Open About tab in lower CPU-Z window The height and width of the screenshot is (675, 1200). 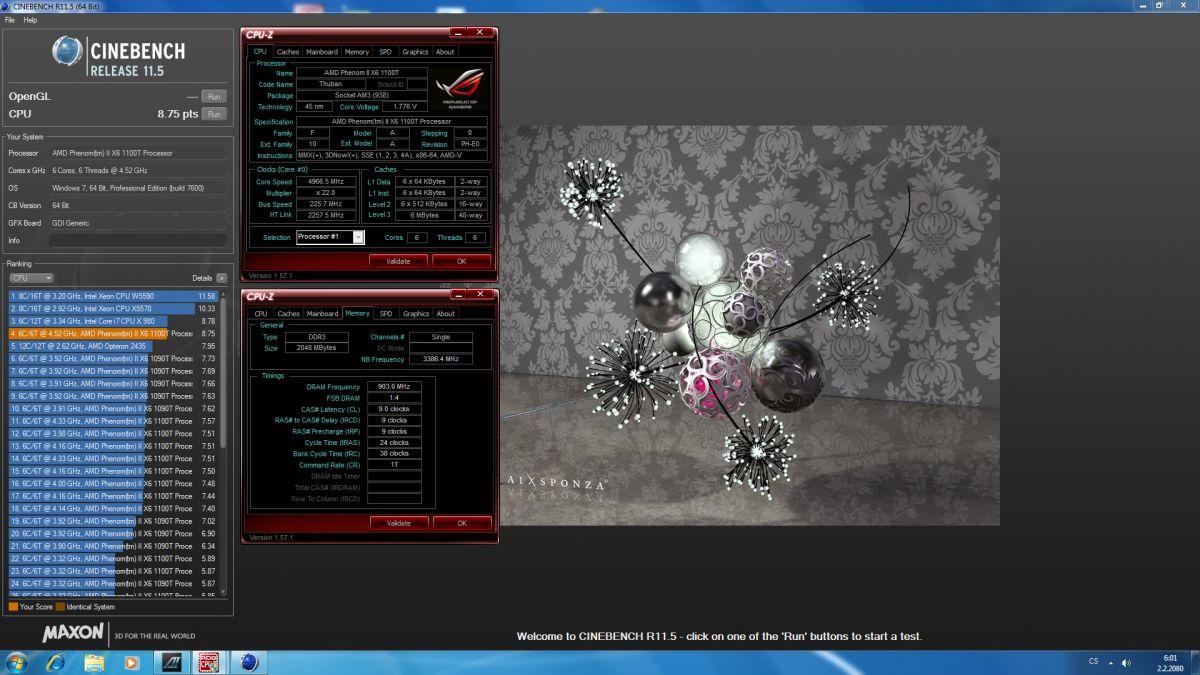pyautogui.click(x=445, y=314)
